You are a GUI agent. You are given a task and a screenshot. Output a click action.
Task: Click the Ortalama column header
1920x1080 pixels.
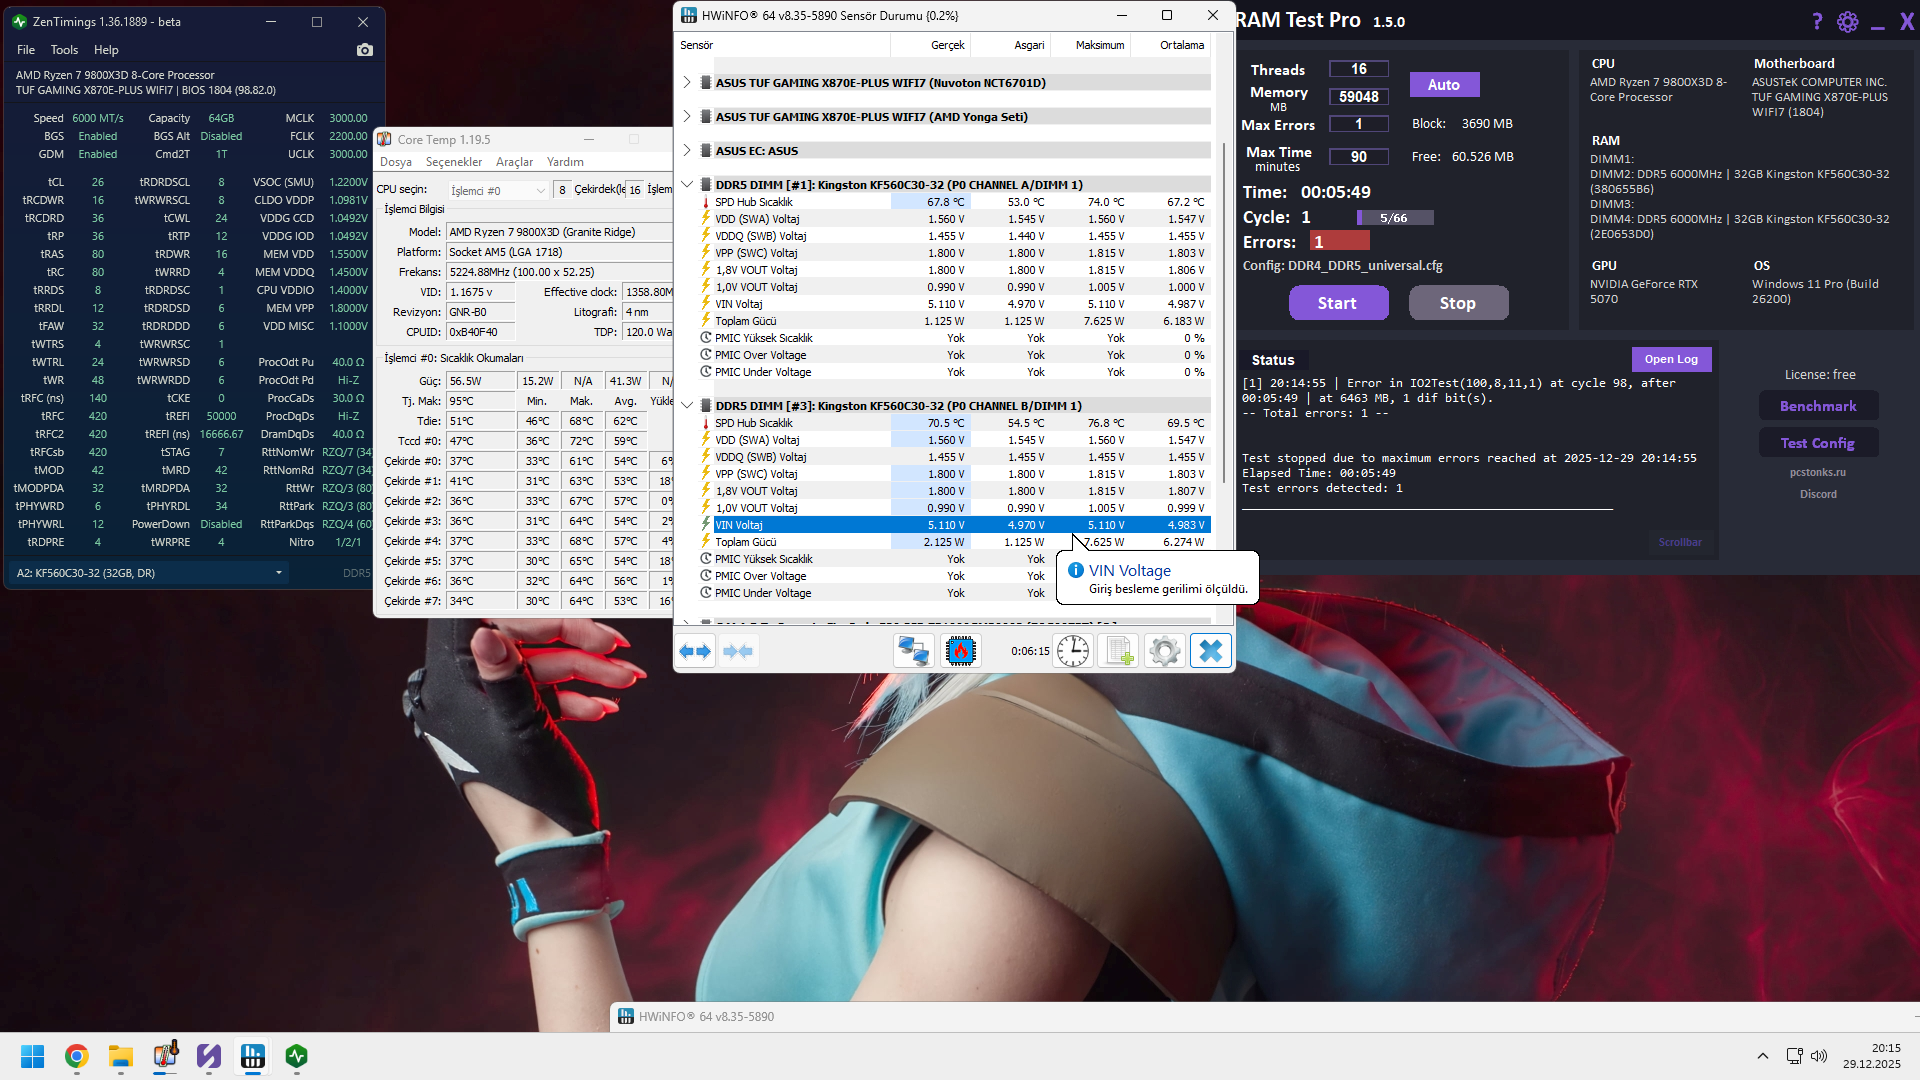[1171, 45]
